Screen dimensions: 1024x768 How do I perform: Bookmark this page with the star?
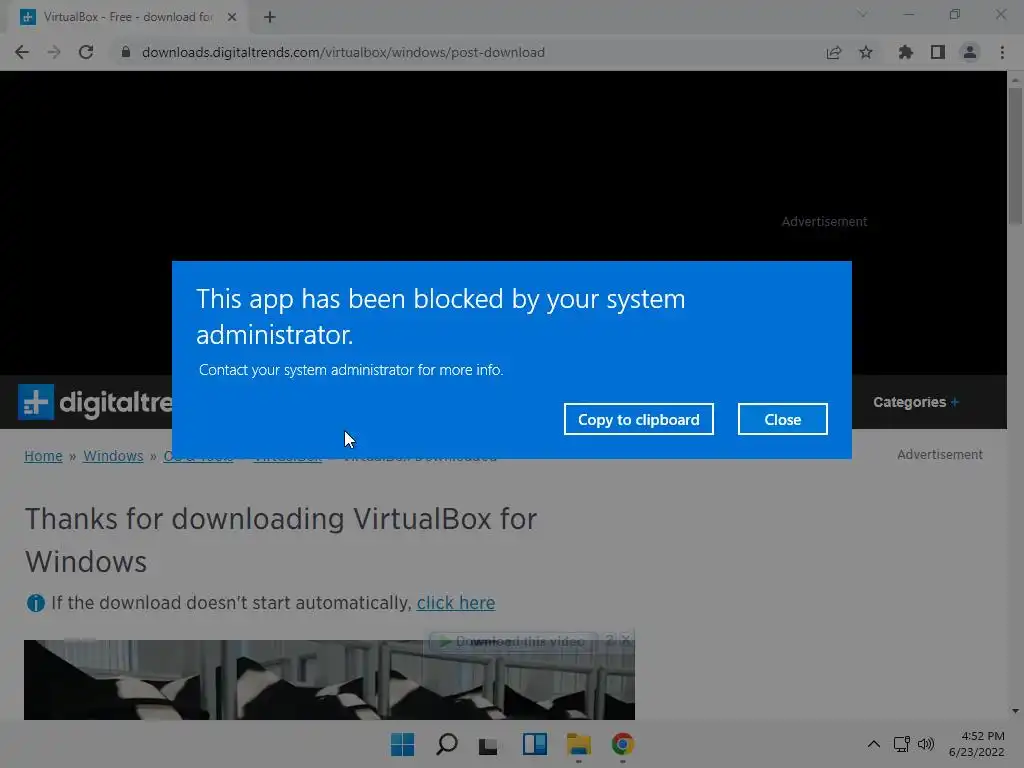(865, 52)
